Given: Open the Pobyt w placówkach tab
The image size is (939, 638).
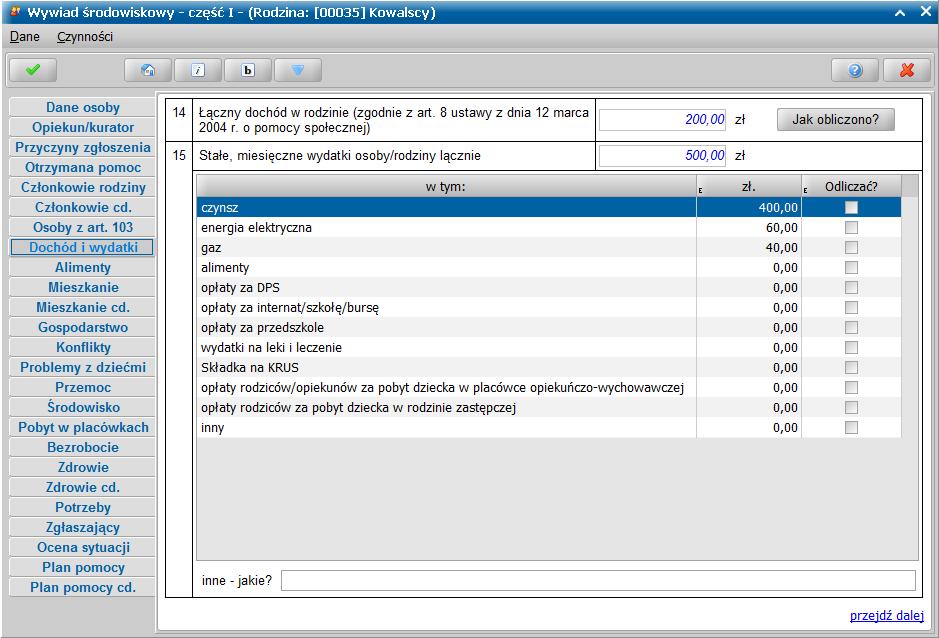Looking at the screenshot, I should [x=83, y=427].
